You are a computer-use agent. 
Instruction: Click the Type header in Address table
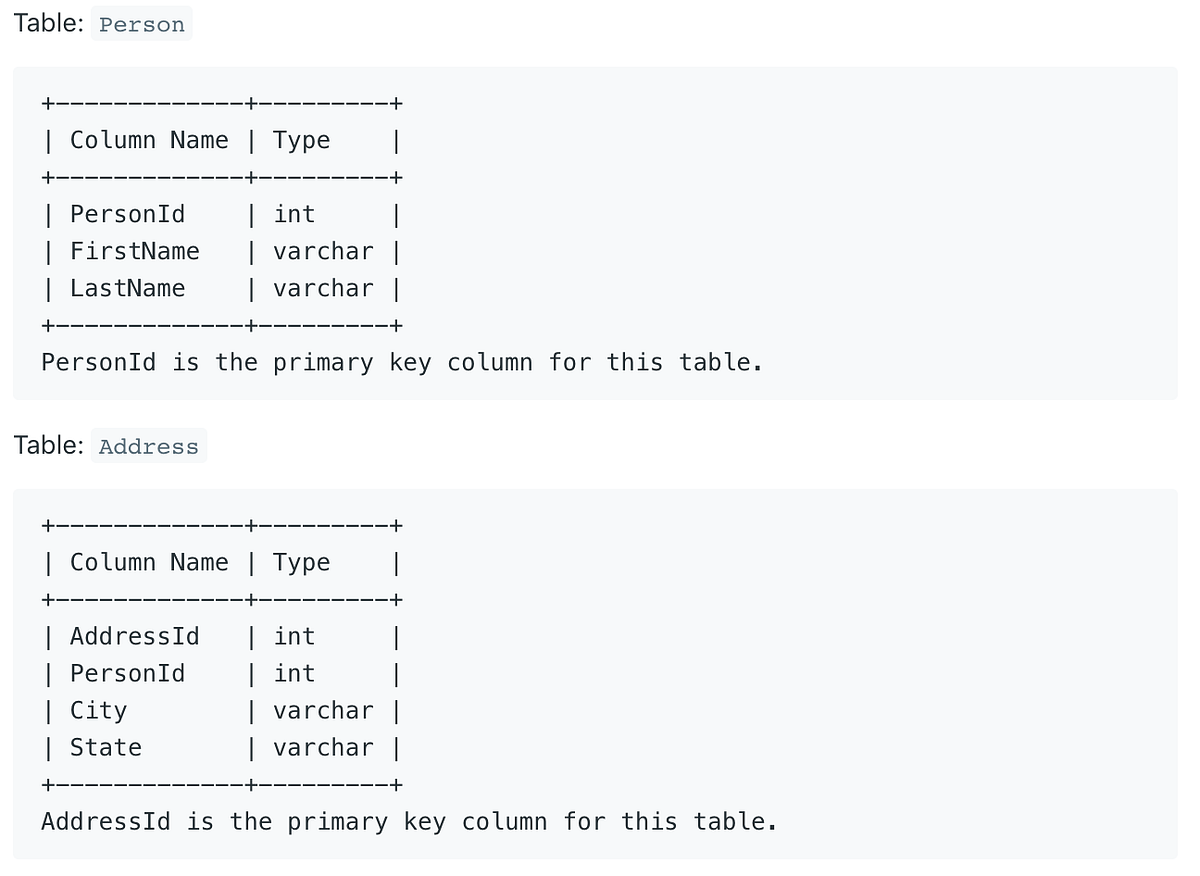301,563
